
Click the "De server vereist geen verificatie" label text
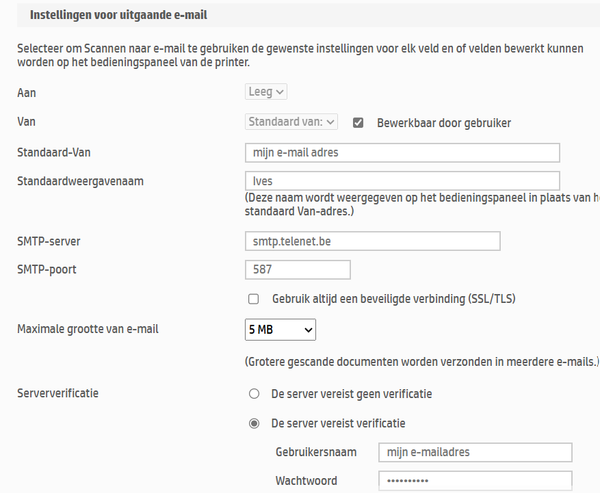tap(352, 393)
